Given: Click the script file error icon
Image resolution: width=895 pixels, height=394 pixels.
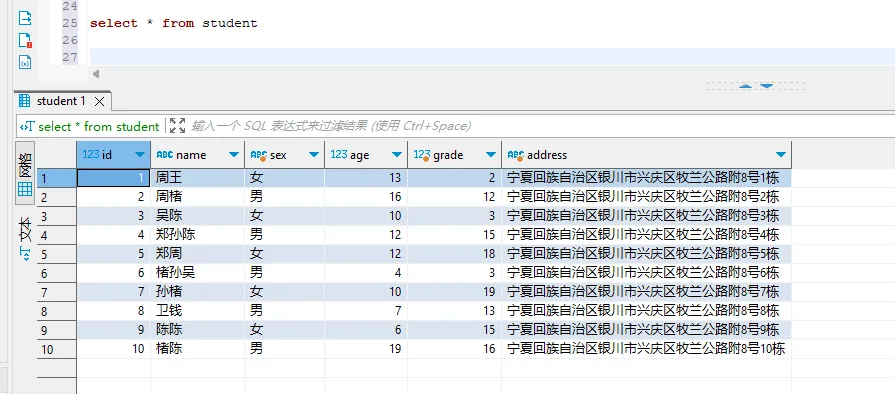Looking at the screenshot, I should click(x=25, y=41).
